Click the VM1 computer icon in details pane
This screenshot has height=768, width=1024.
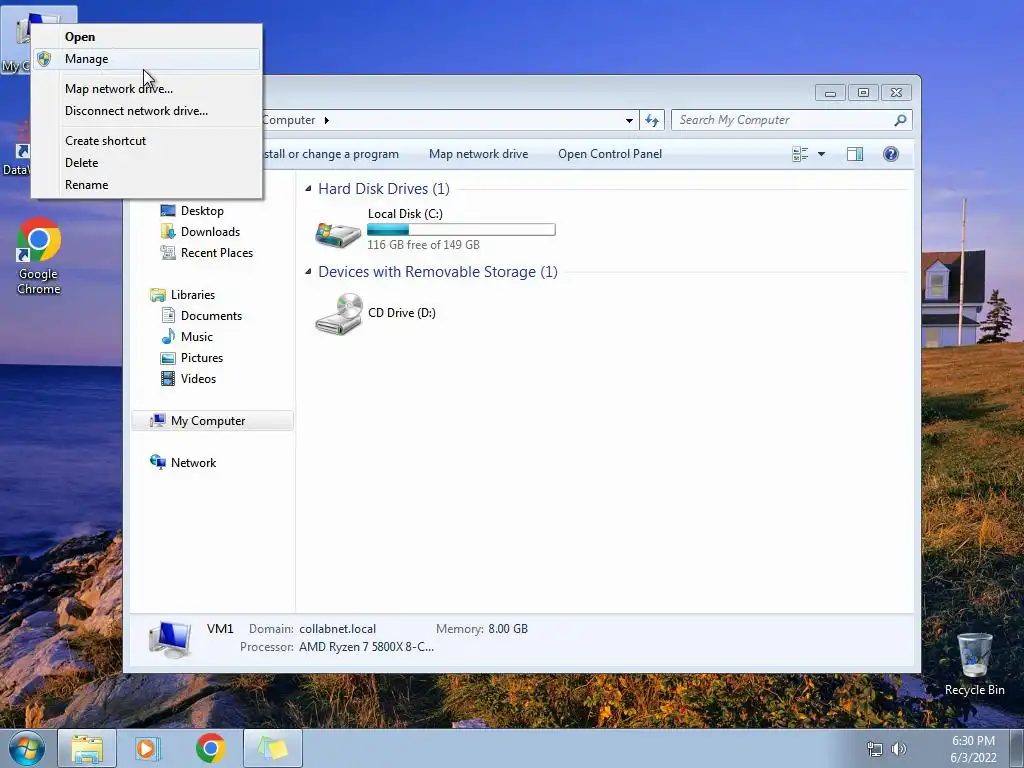pos(170,638)
